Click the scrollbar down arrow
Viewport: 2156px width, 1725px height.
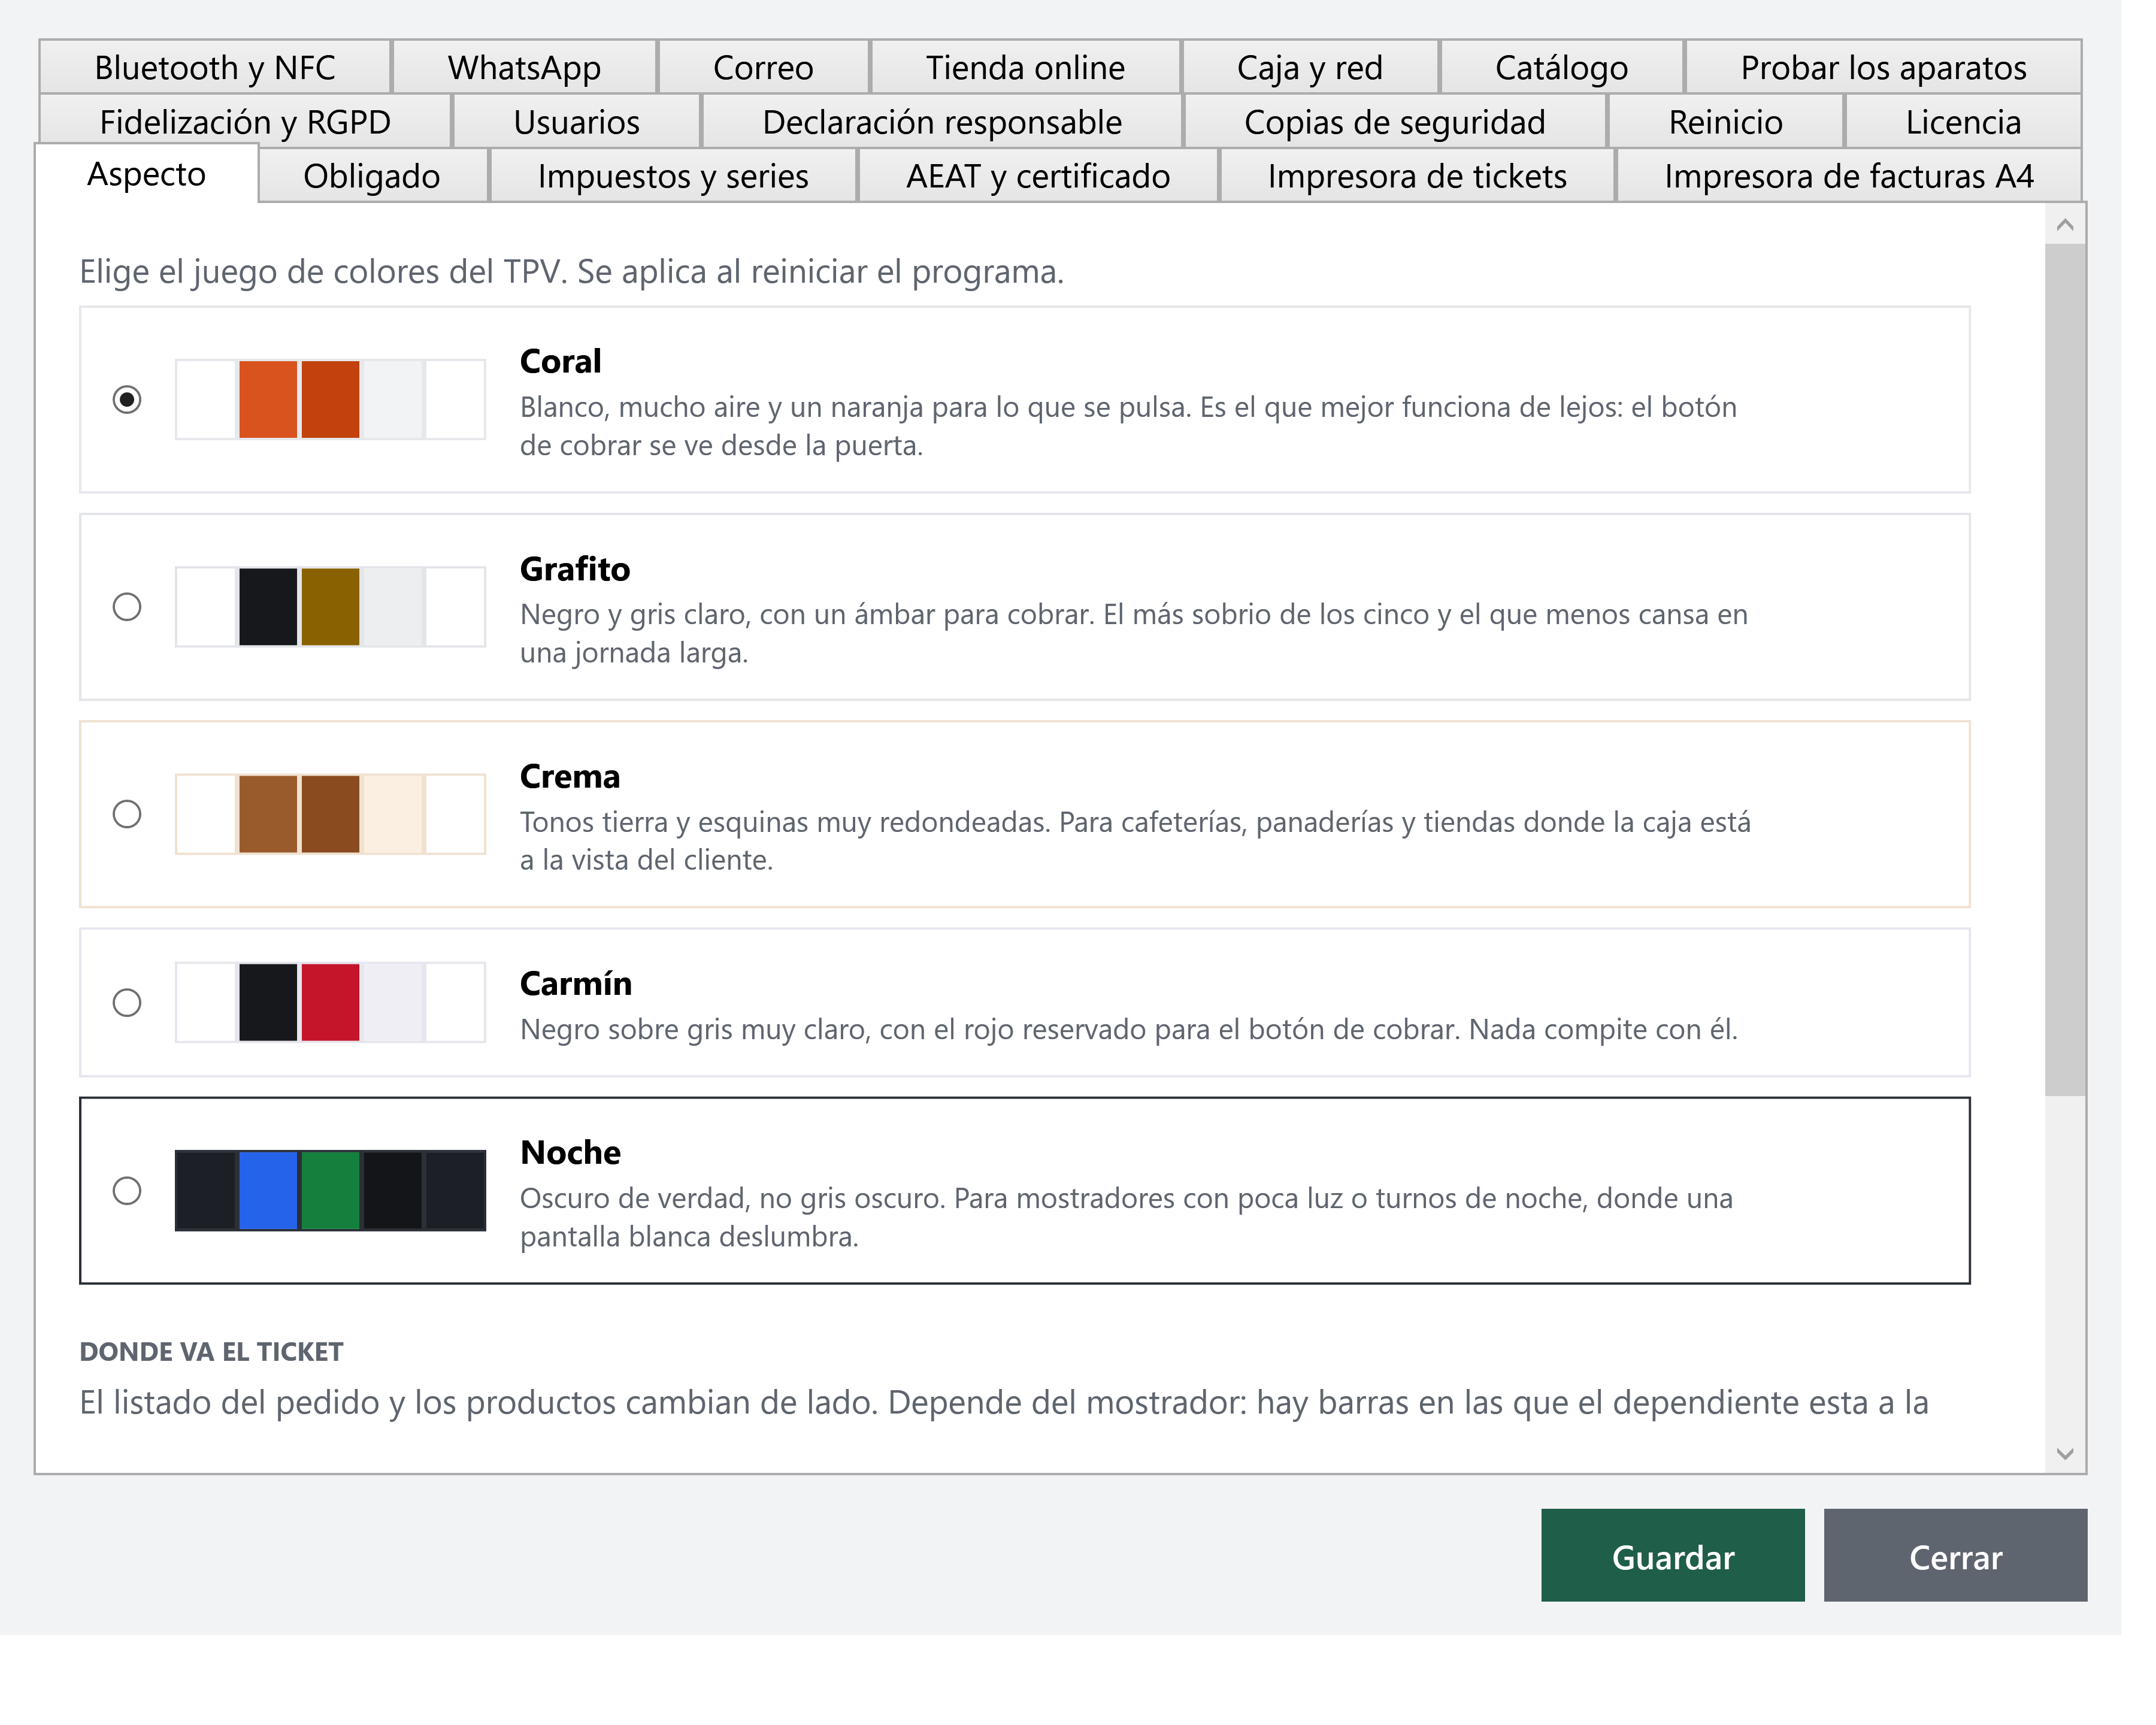tap(2065, 1454)
